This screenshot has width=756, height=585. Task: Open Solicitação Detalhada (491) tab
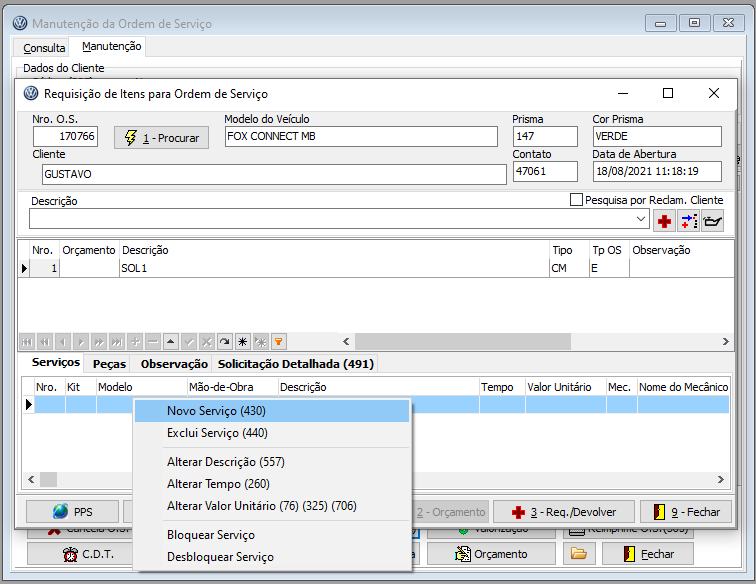(x=296, y=364)
